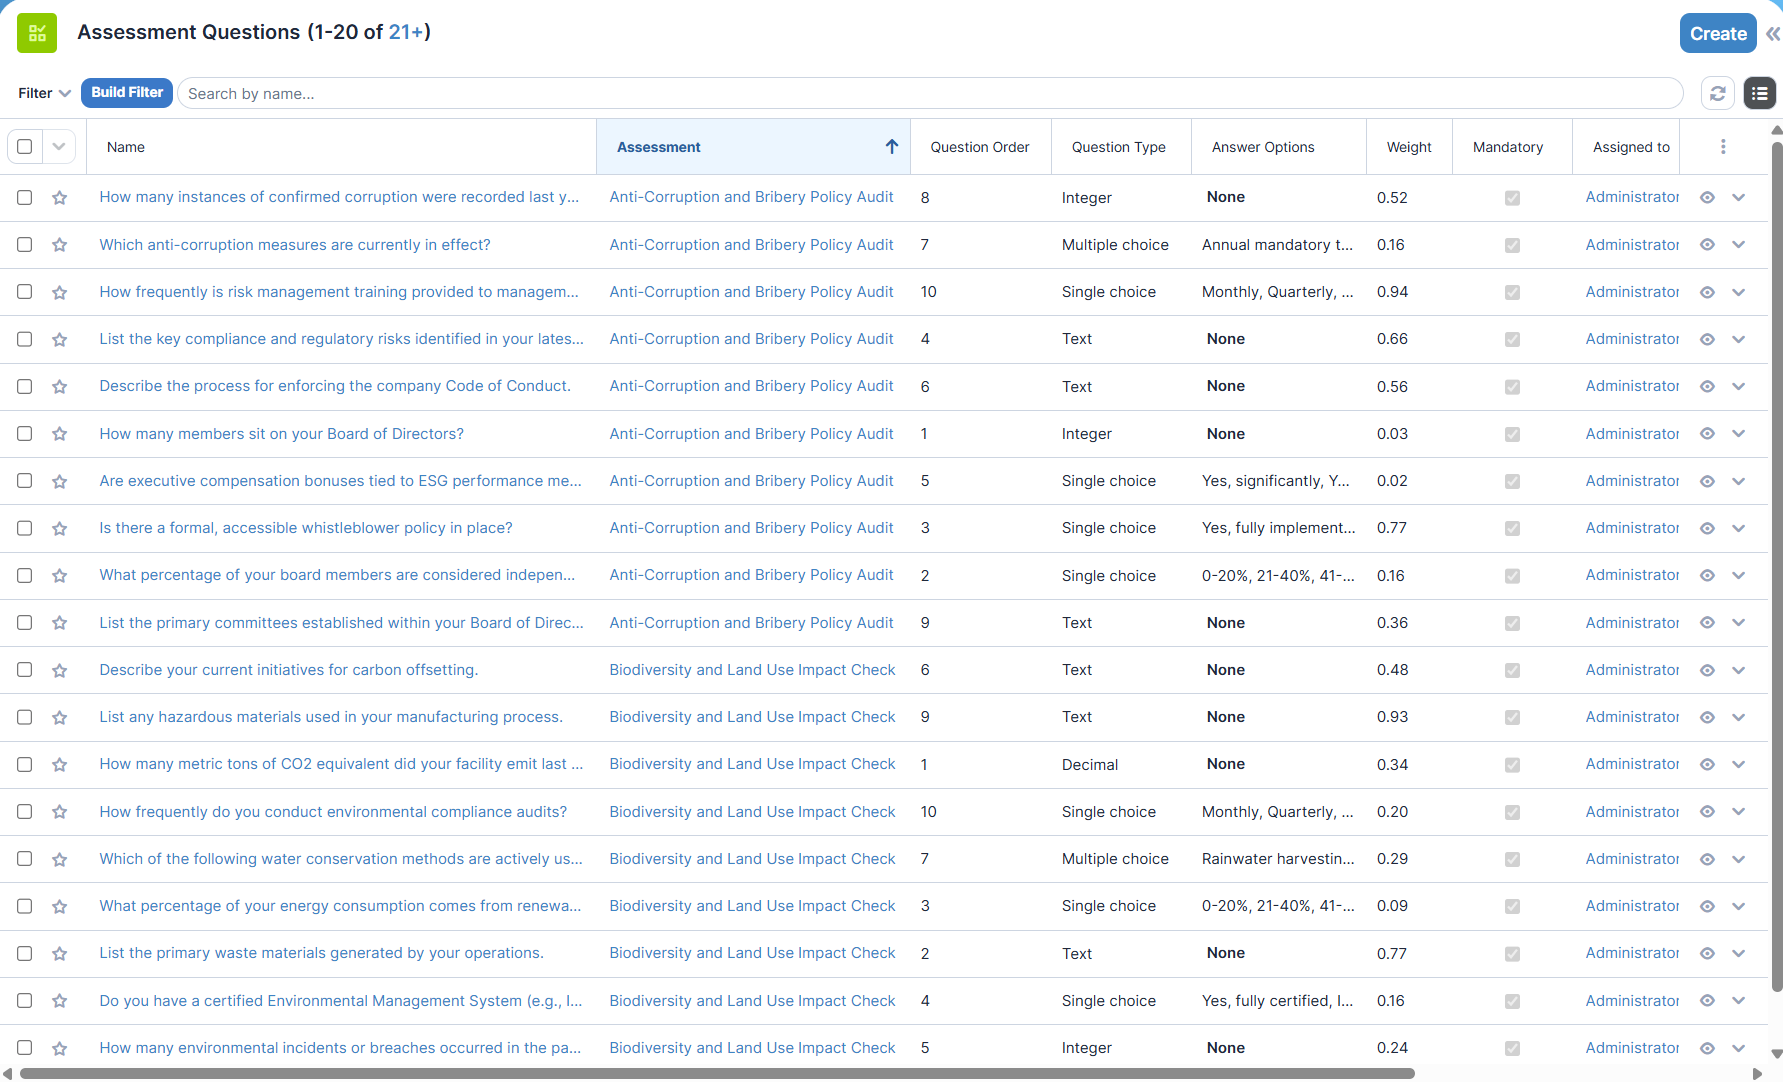The image size is (1783, 1082).
Task: Favorite the 'How frequently is risk management training' row
Action: (x=60, y=292)
